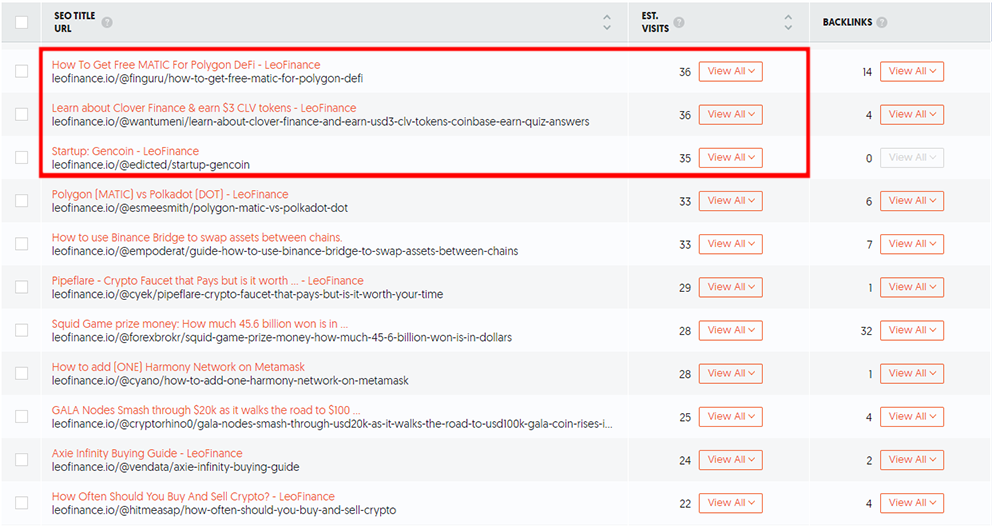Check the Pipeflare row checkbox
This screenshot has height=526, width=992.
click(x=22, y=287)
